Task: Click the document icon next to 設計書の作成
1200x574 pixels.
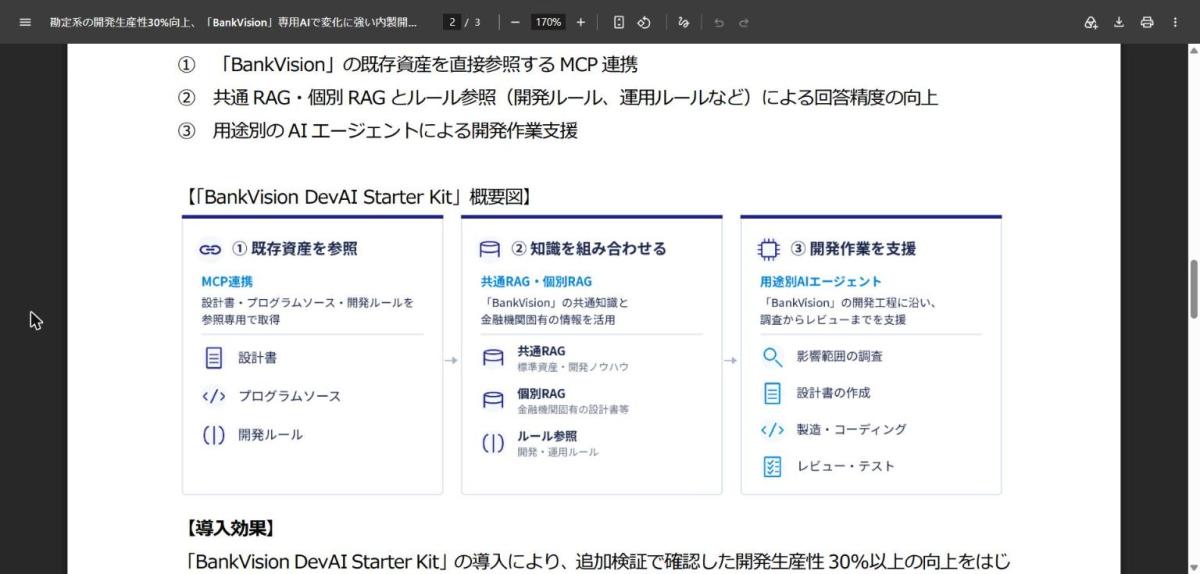Action: coord(772,393)
